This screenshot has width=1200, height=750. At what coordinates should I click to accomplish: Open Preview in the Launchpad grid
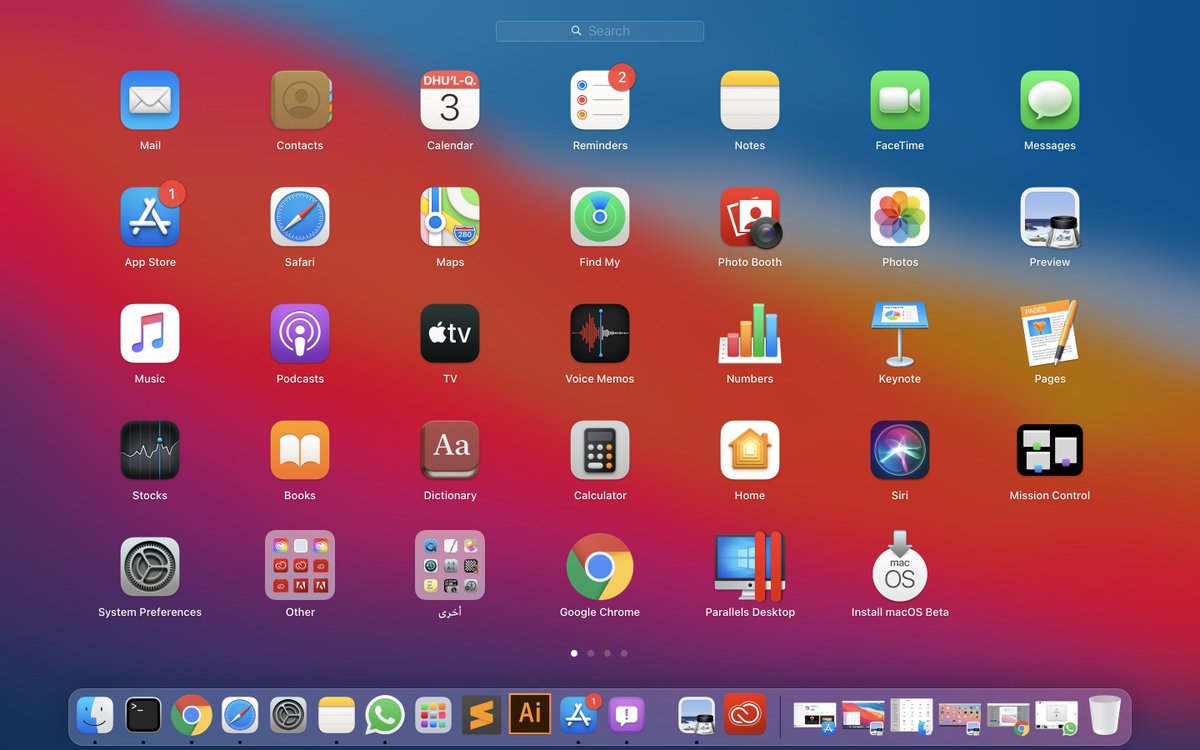1050,217
